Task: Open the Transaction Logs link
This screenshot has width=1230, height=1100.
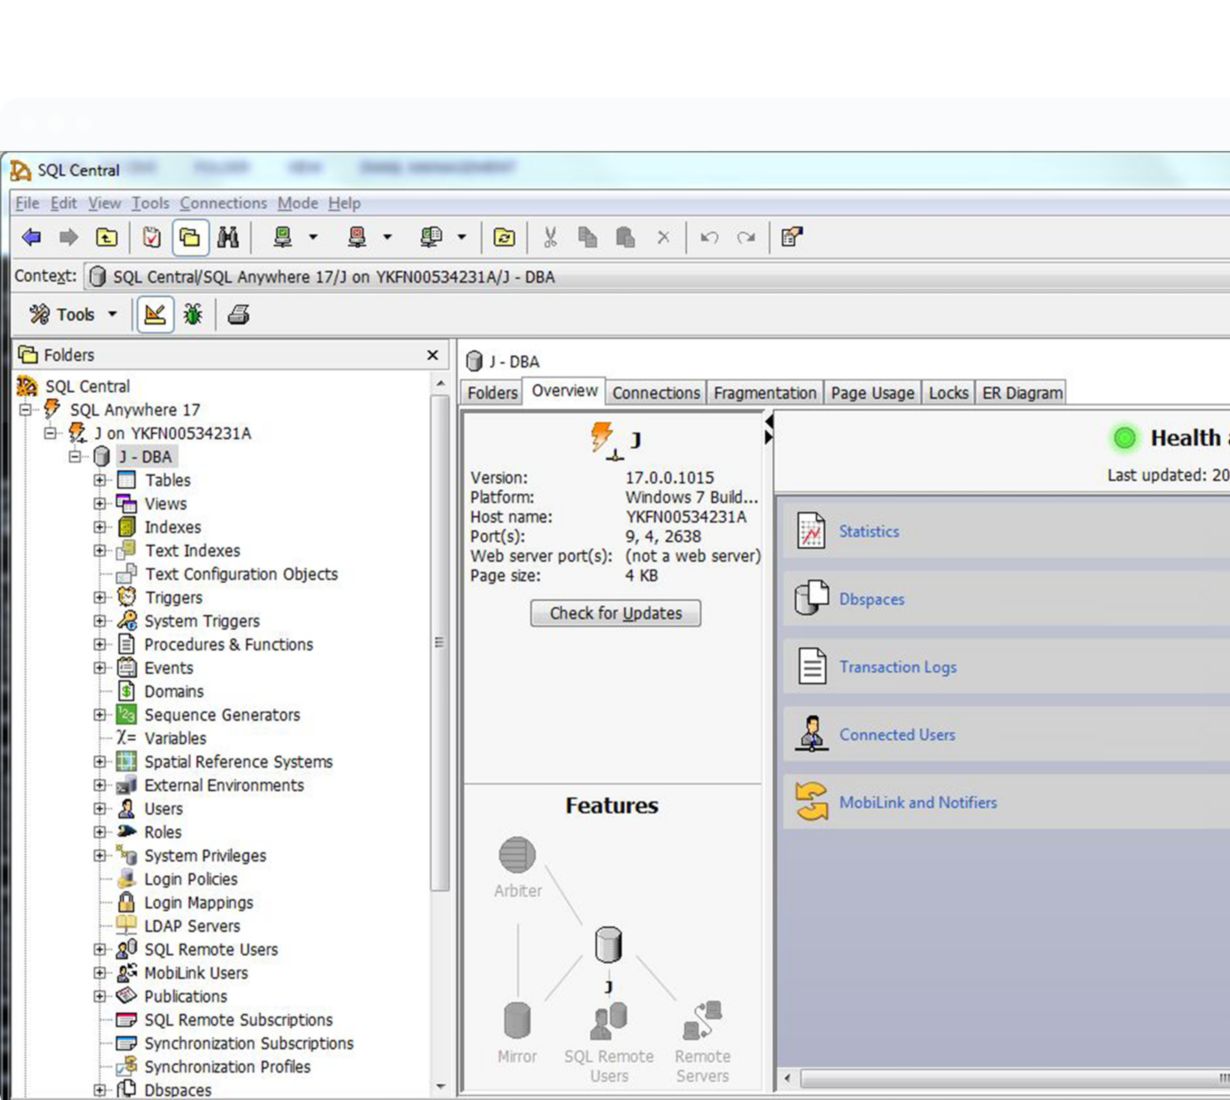Action: [897, 667]
